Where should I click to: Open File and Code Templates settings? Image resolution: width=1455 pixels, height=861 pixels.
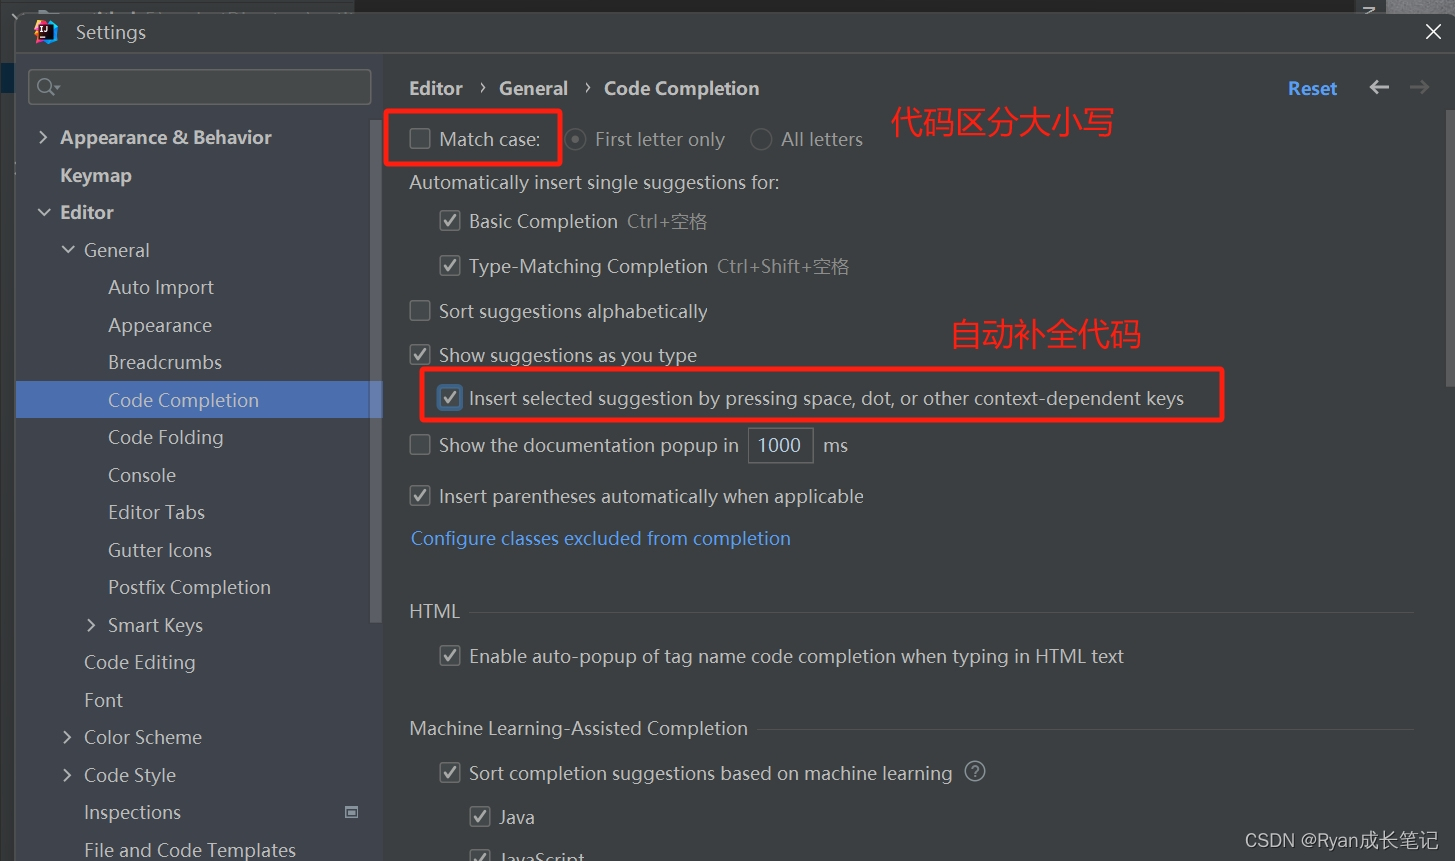[190, 850]
